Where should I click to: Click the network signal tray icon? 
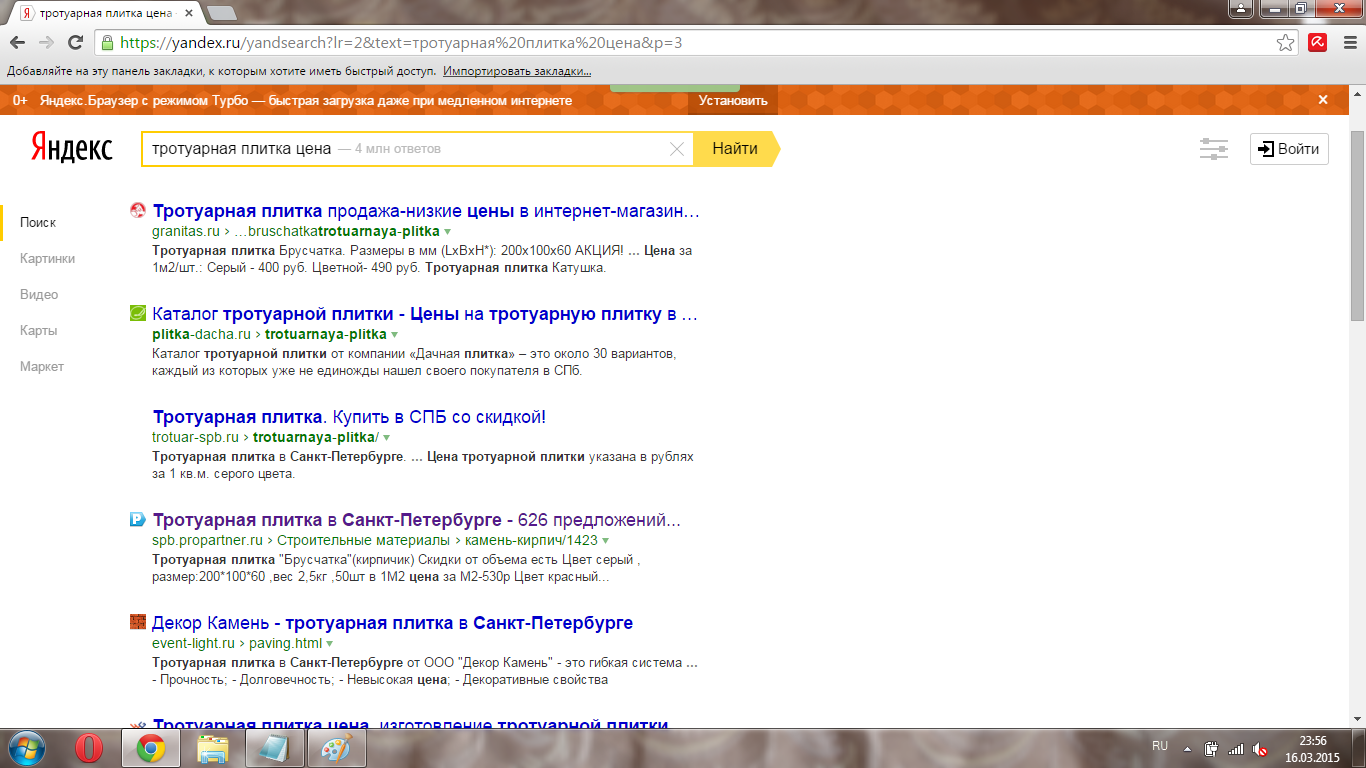point(1237,749)
